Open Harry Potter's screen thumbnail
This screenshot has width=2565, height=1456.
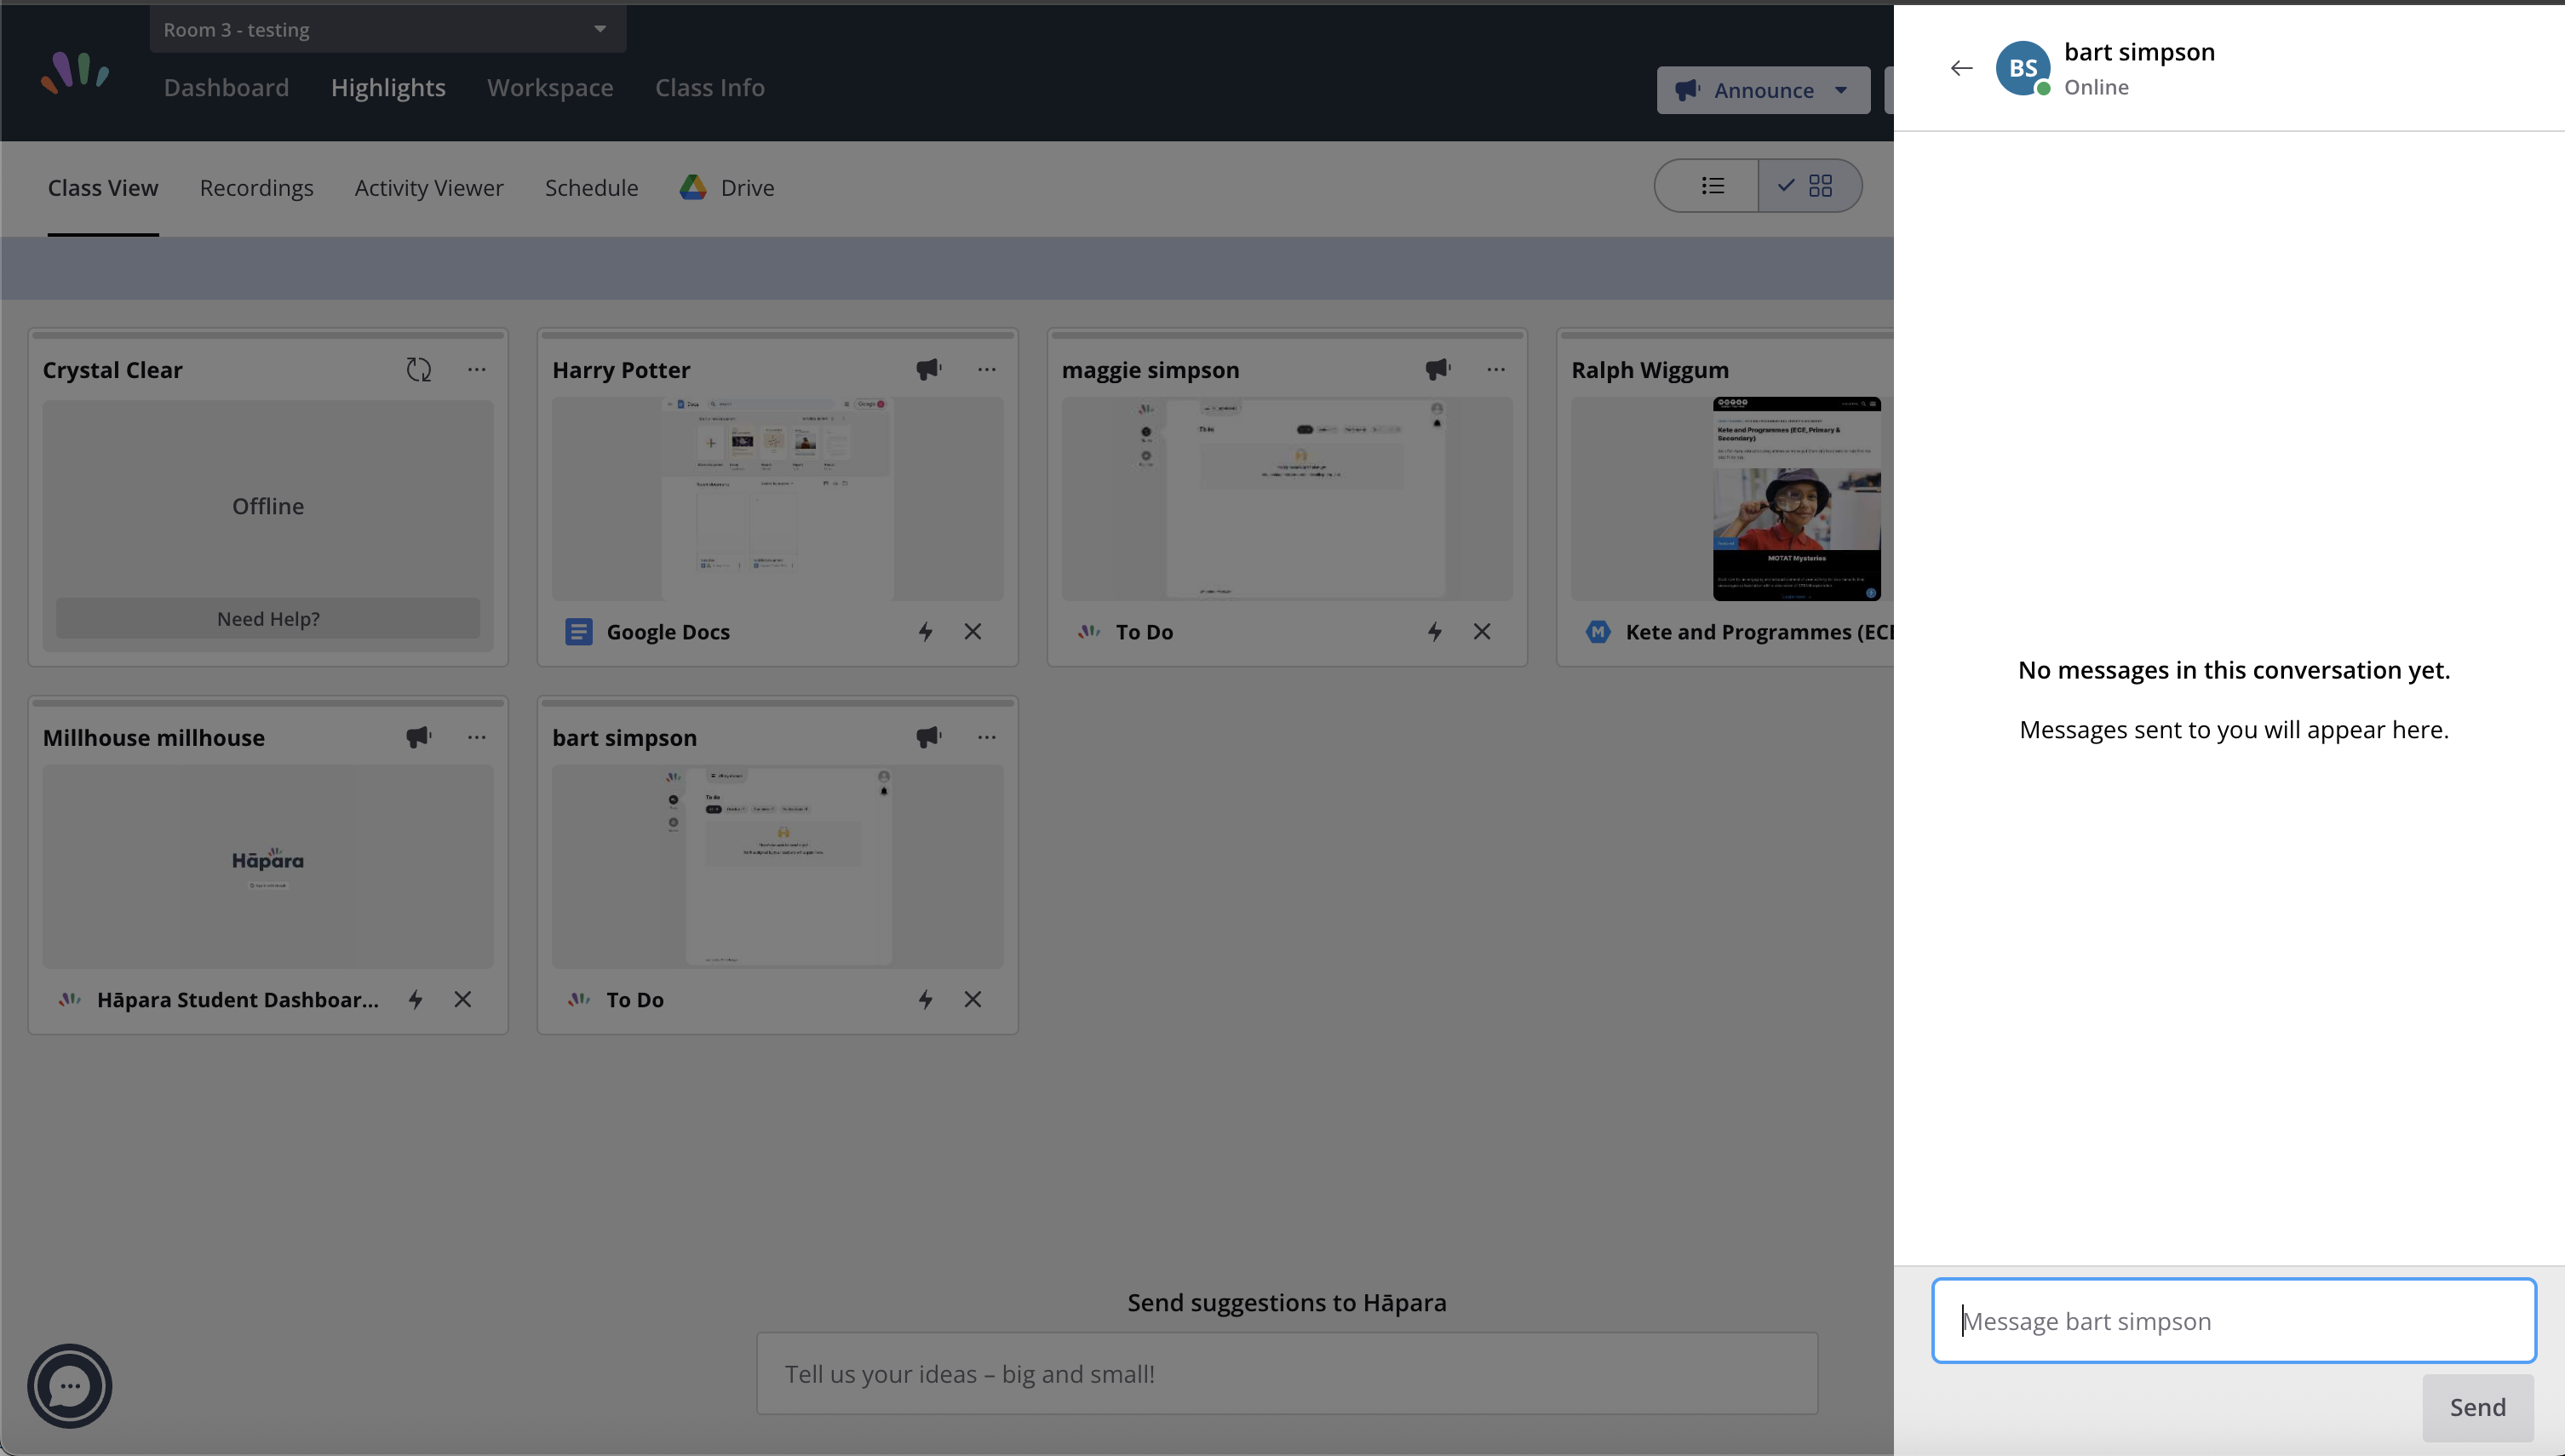pos(777,499)
